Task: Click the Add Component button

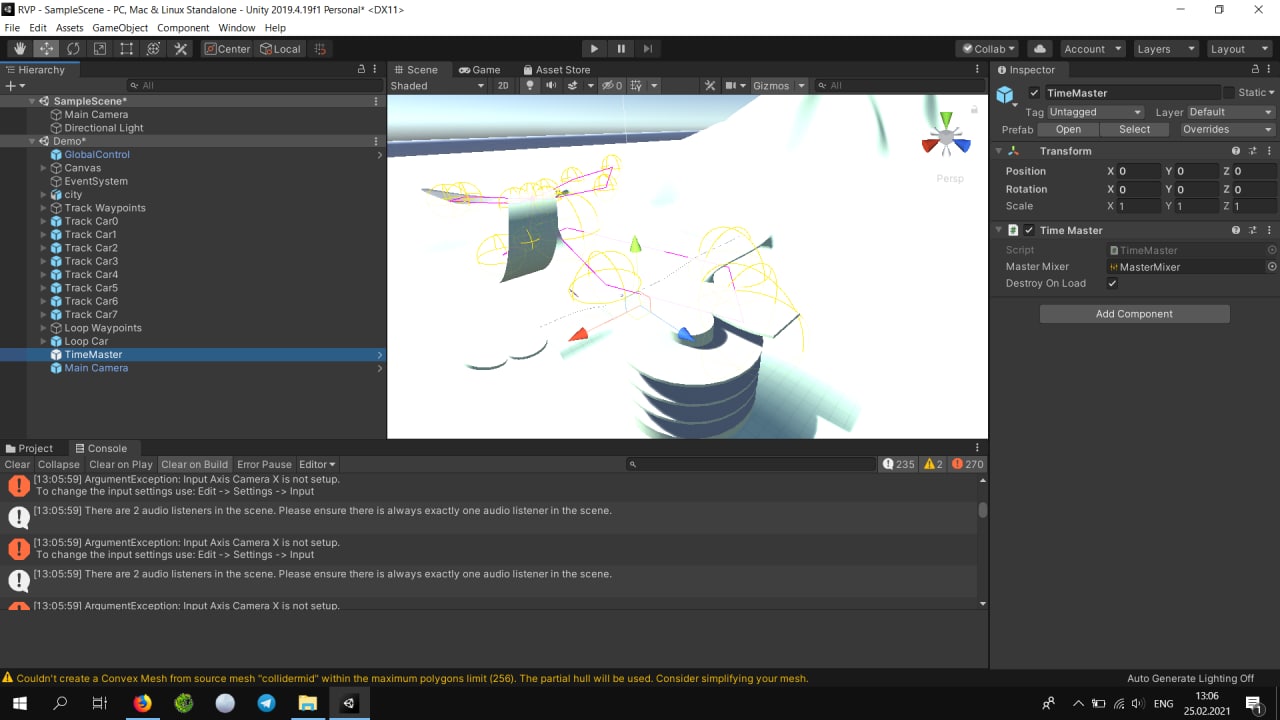Action: [1134, 314]
